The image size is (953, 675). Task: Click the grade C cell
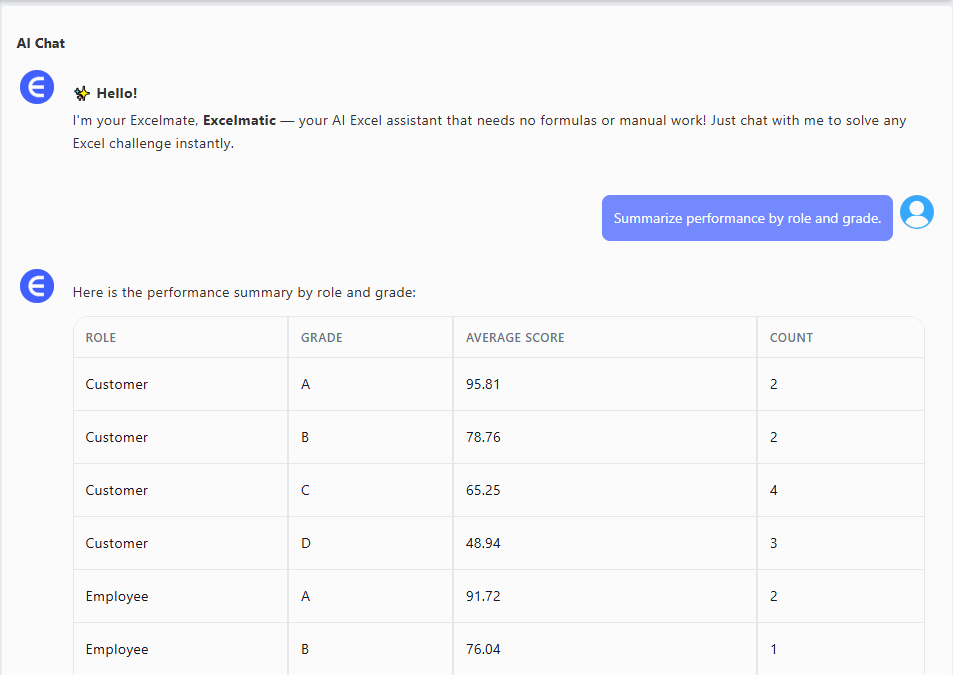tap(306, 490)
